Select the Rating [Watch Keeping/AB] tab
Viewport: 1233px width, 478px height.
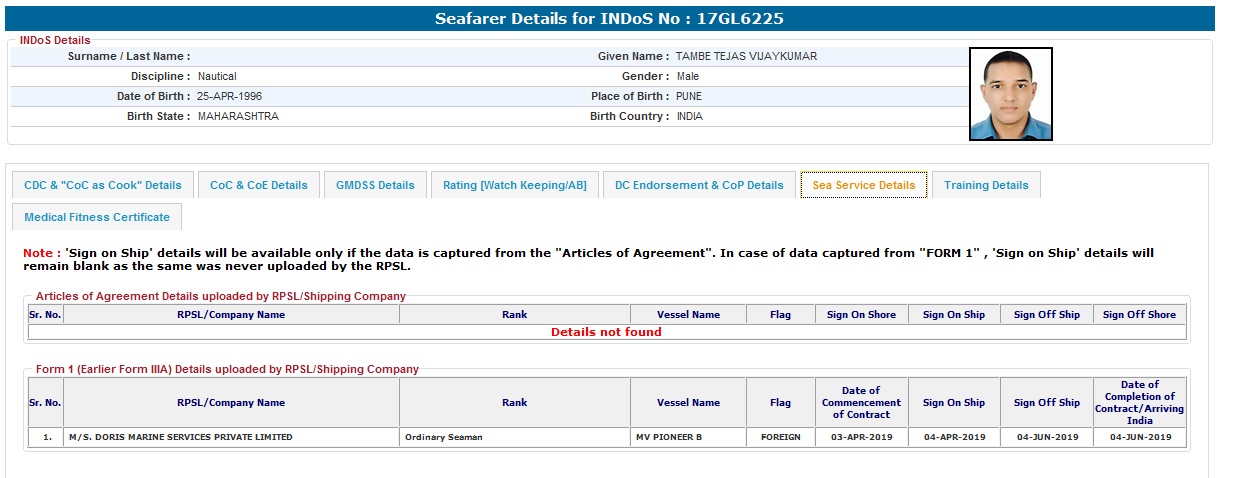pyautogui.click(x=515, y=185)
